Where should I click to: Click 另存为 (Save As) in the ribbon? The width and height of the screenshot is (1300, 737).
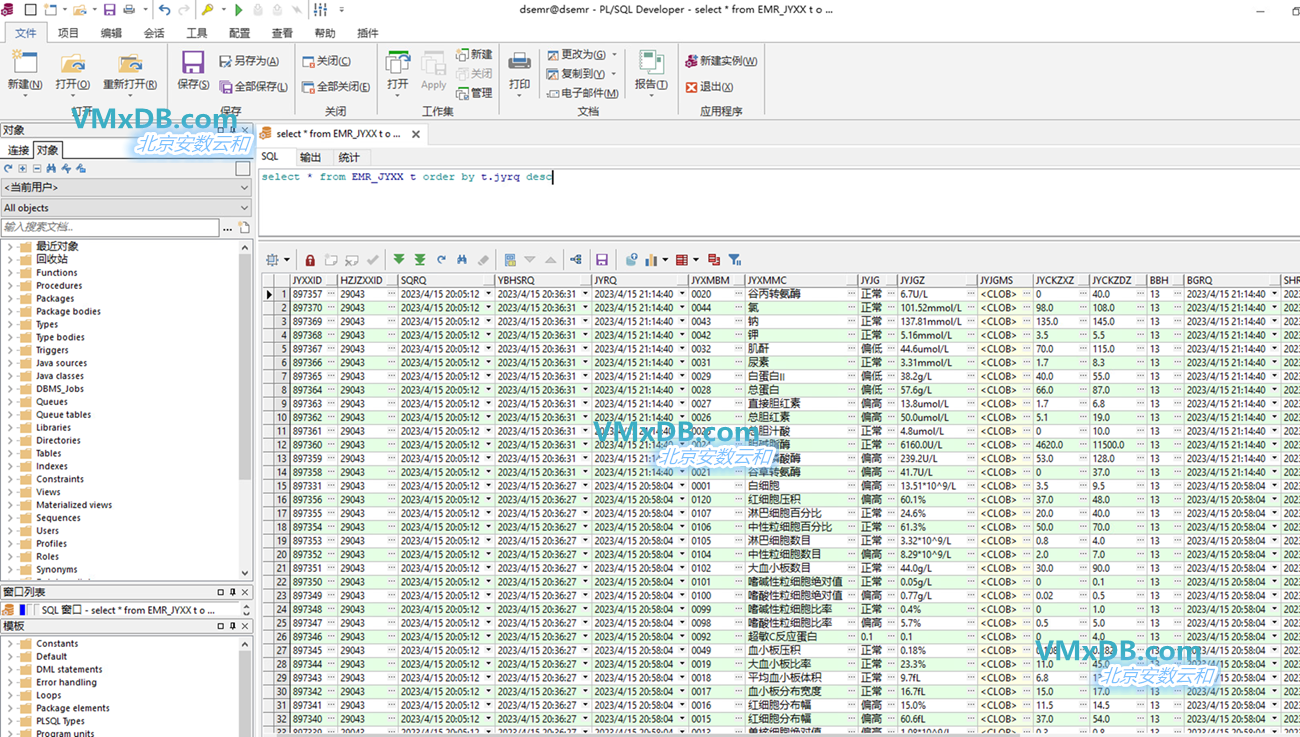(249, 61)
